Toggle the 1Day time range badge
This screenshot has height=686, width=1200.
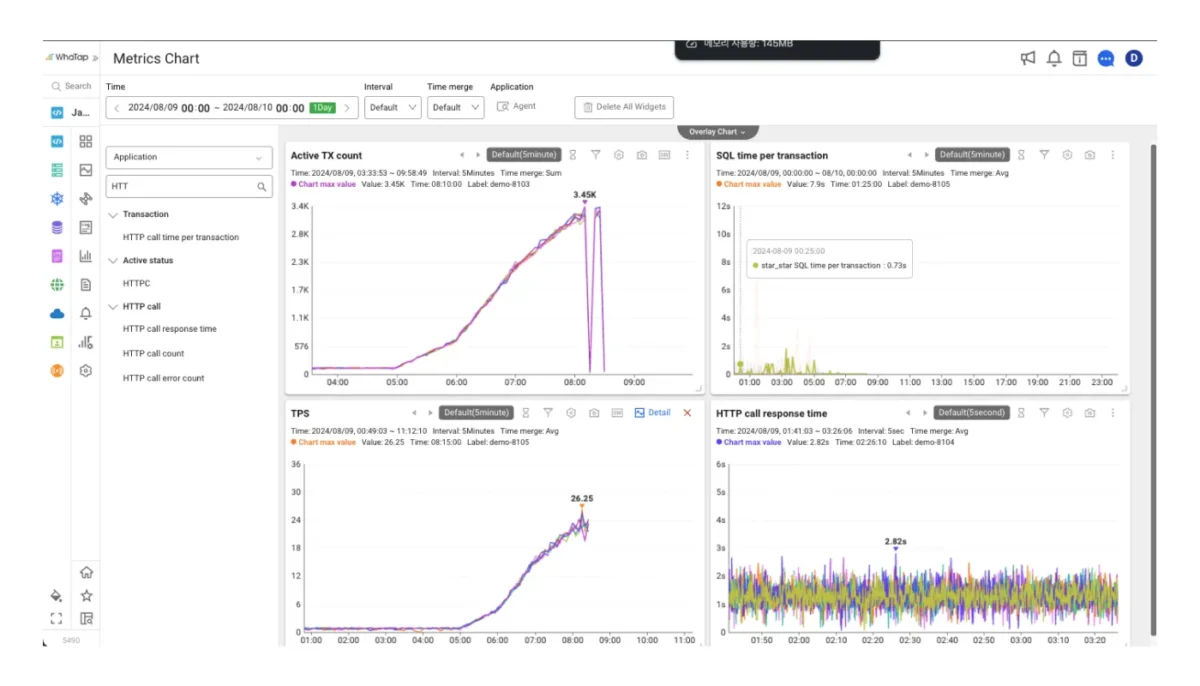coord(322,108)
